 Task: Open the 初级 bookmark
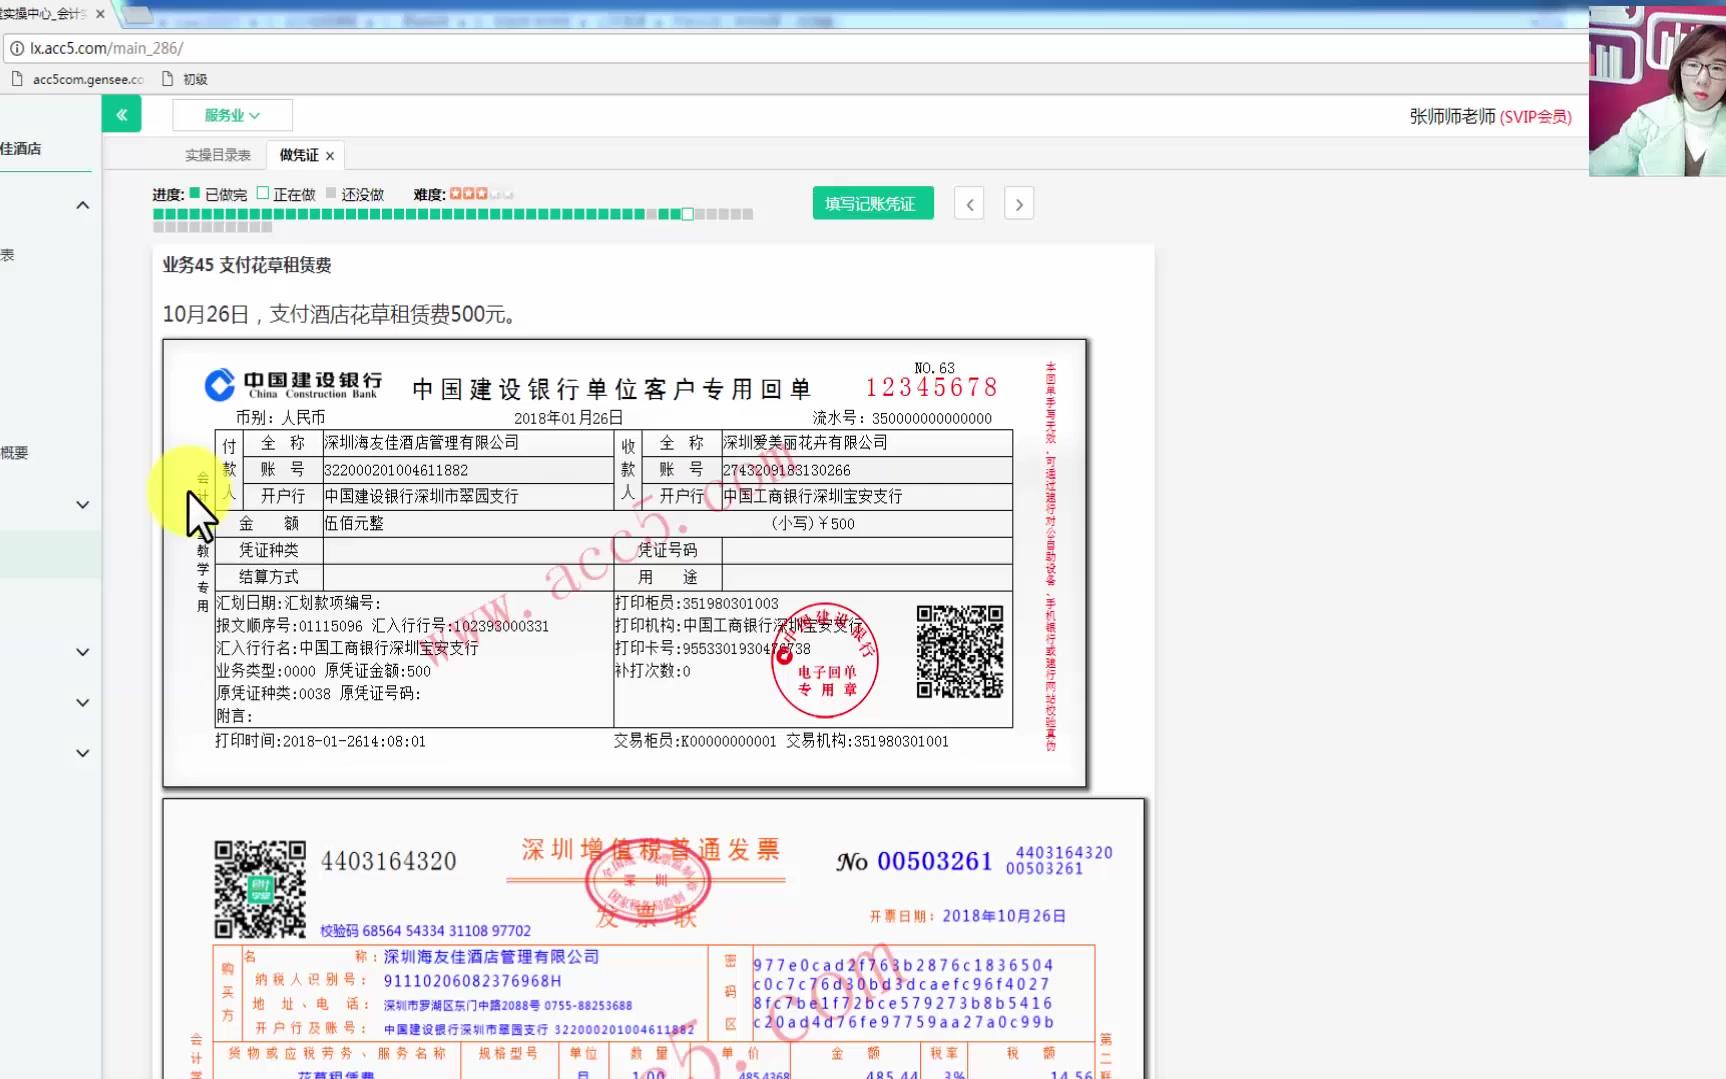pos(196,78)
